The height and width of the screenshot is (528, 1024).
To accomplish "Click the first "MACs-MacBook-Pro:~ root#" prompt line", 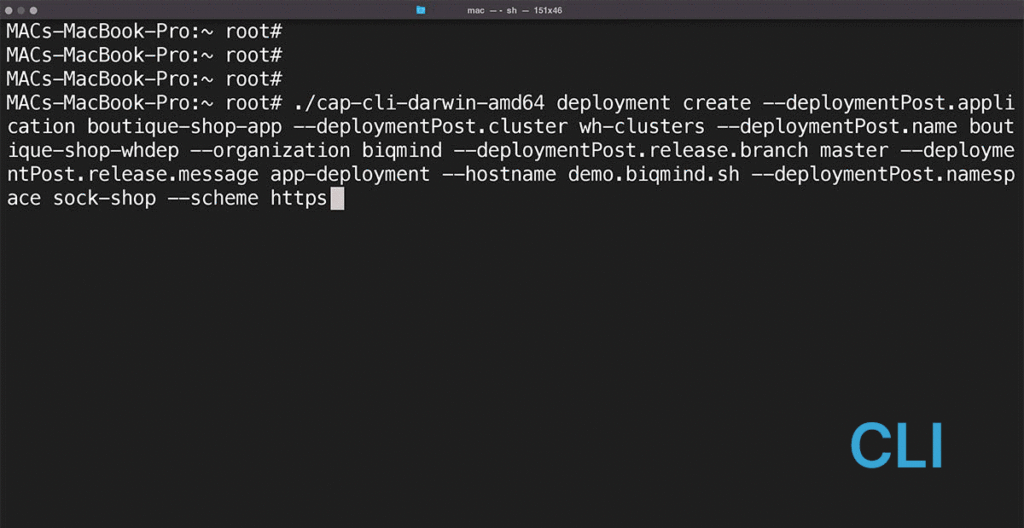I will point(144,31).
